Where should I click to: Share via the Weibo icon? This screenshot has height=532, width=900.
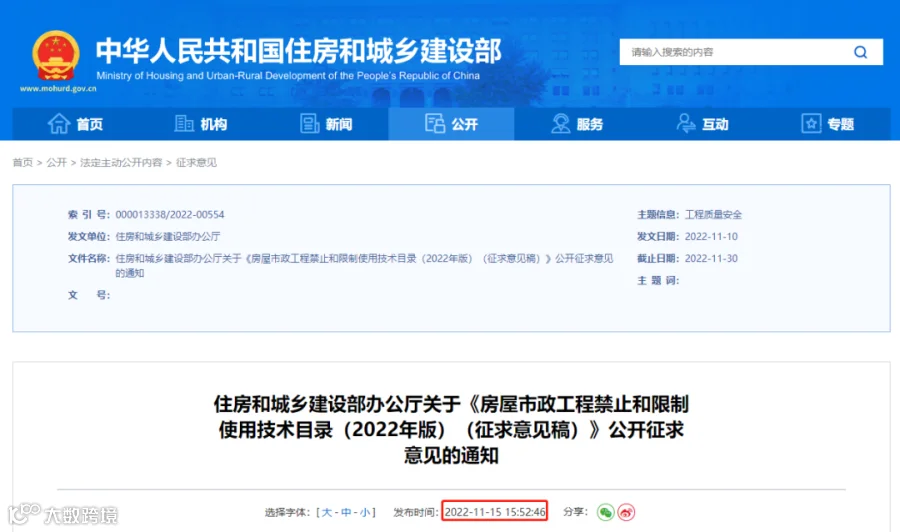coord(626,512)
